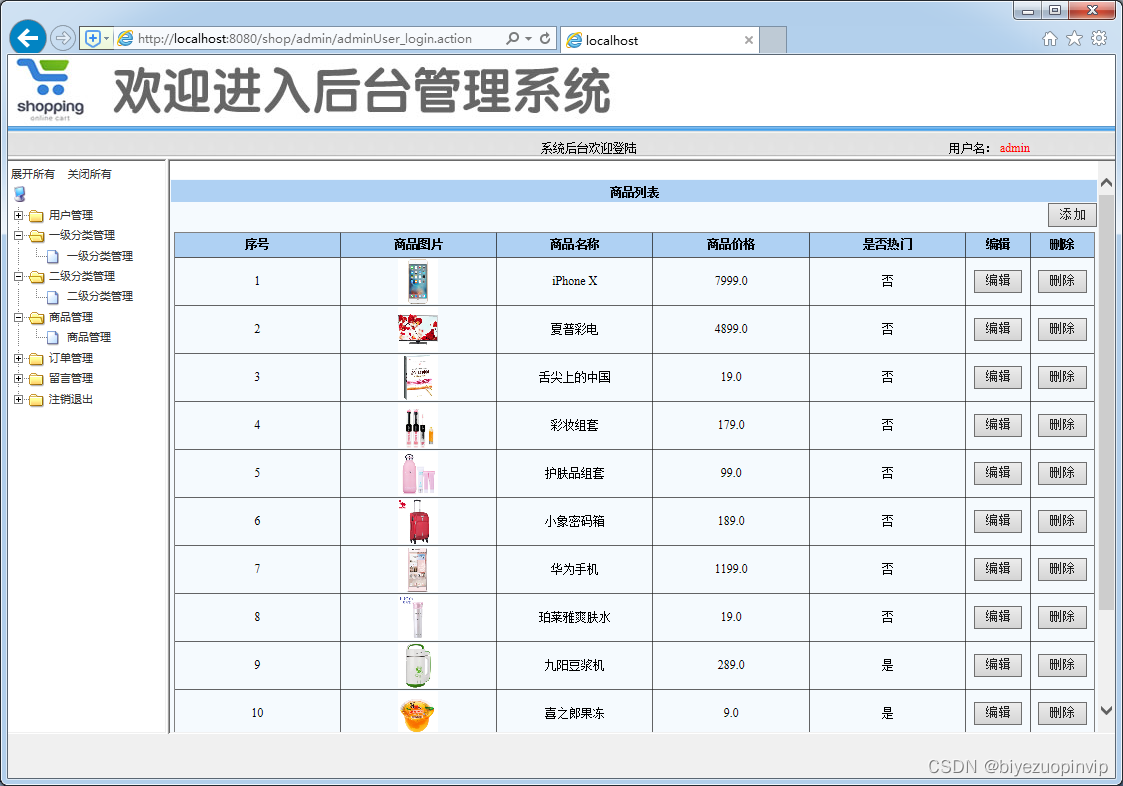1123x786 pixels.
Task: Click the page icon beside 一级分类管理 child
Action: [x=52, y=257]
